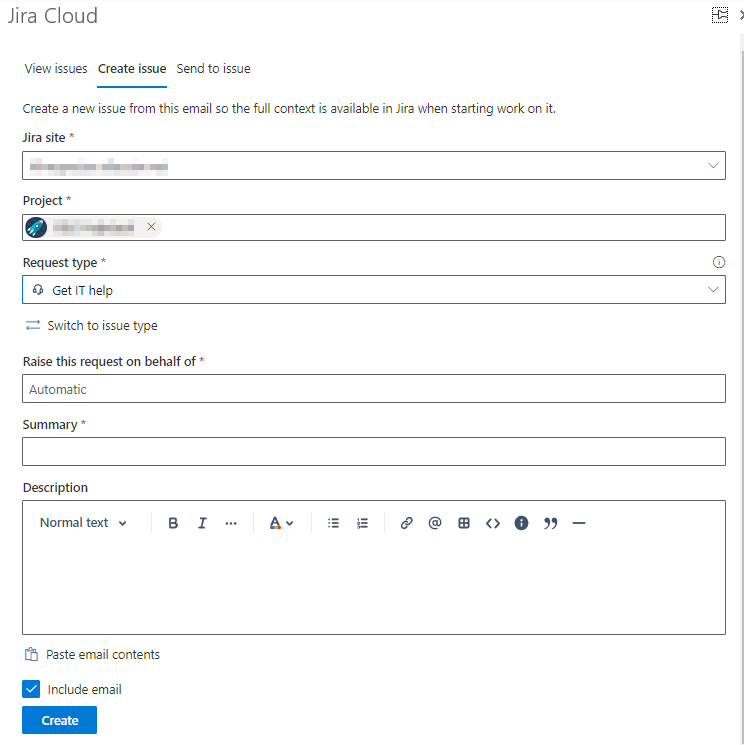This screenshot has width=744, height=745.
Task: Click the pin pane icon
Action: 719,15
